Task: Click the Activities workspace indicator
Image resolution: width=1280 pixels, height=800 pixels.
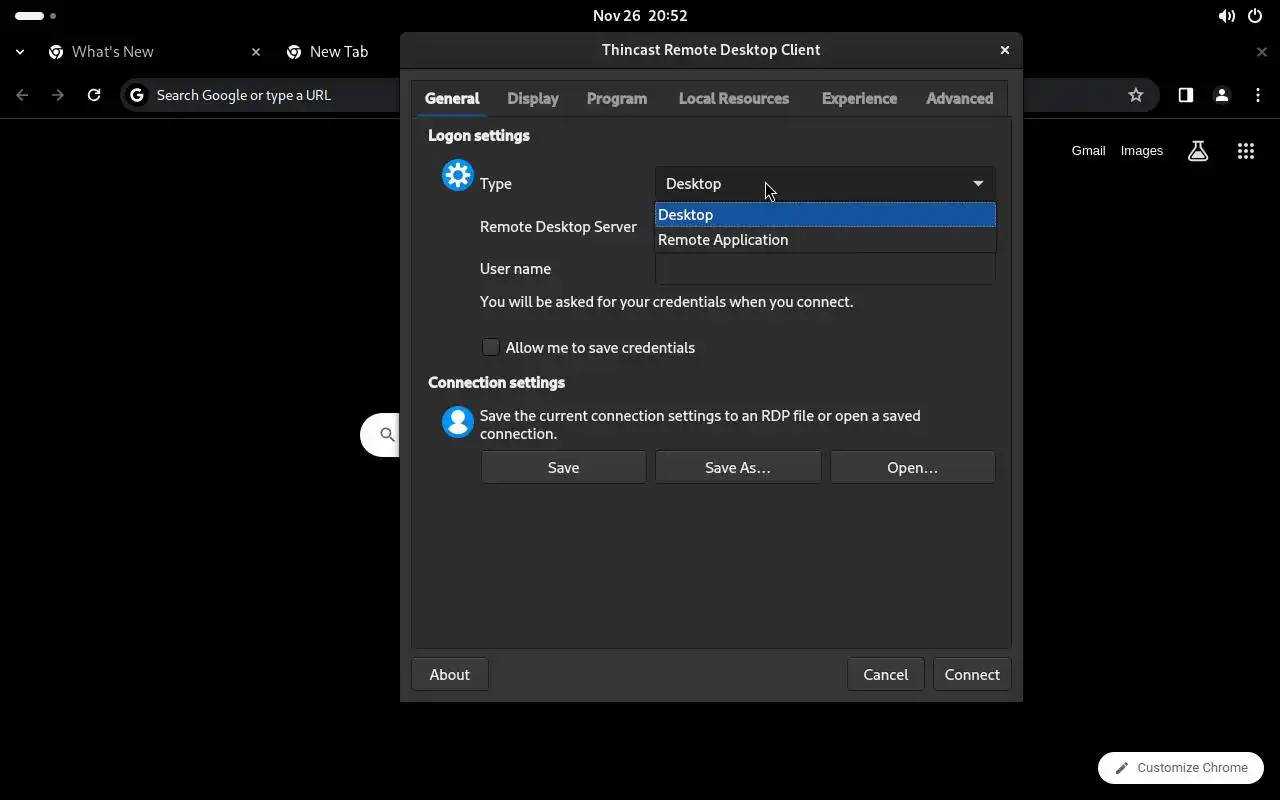Action: [35, 16]
